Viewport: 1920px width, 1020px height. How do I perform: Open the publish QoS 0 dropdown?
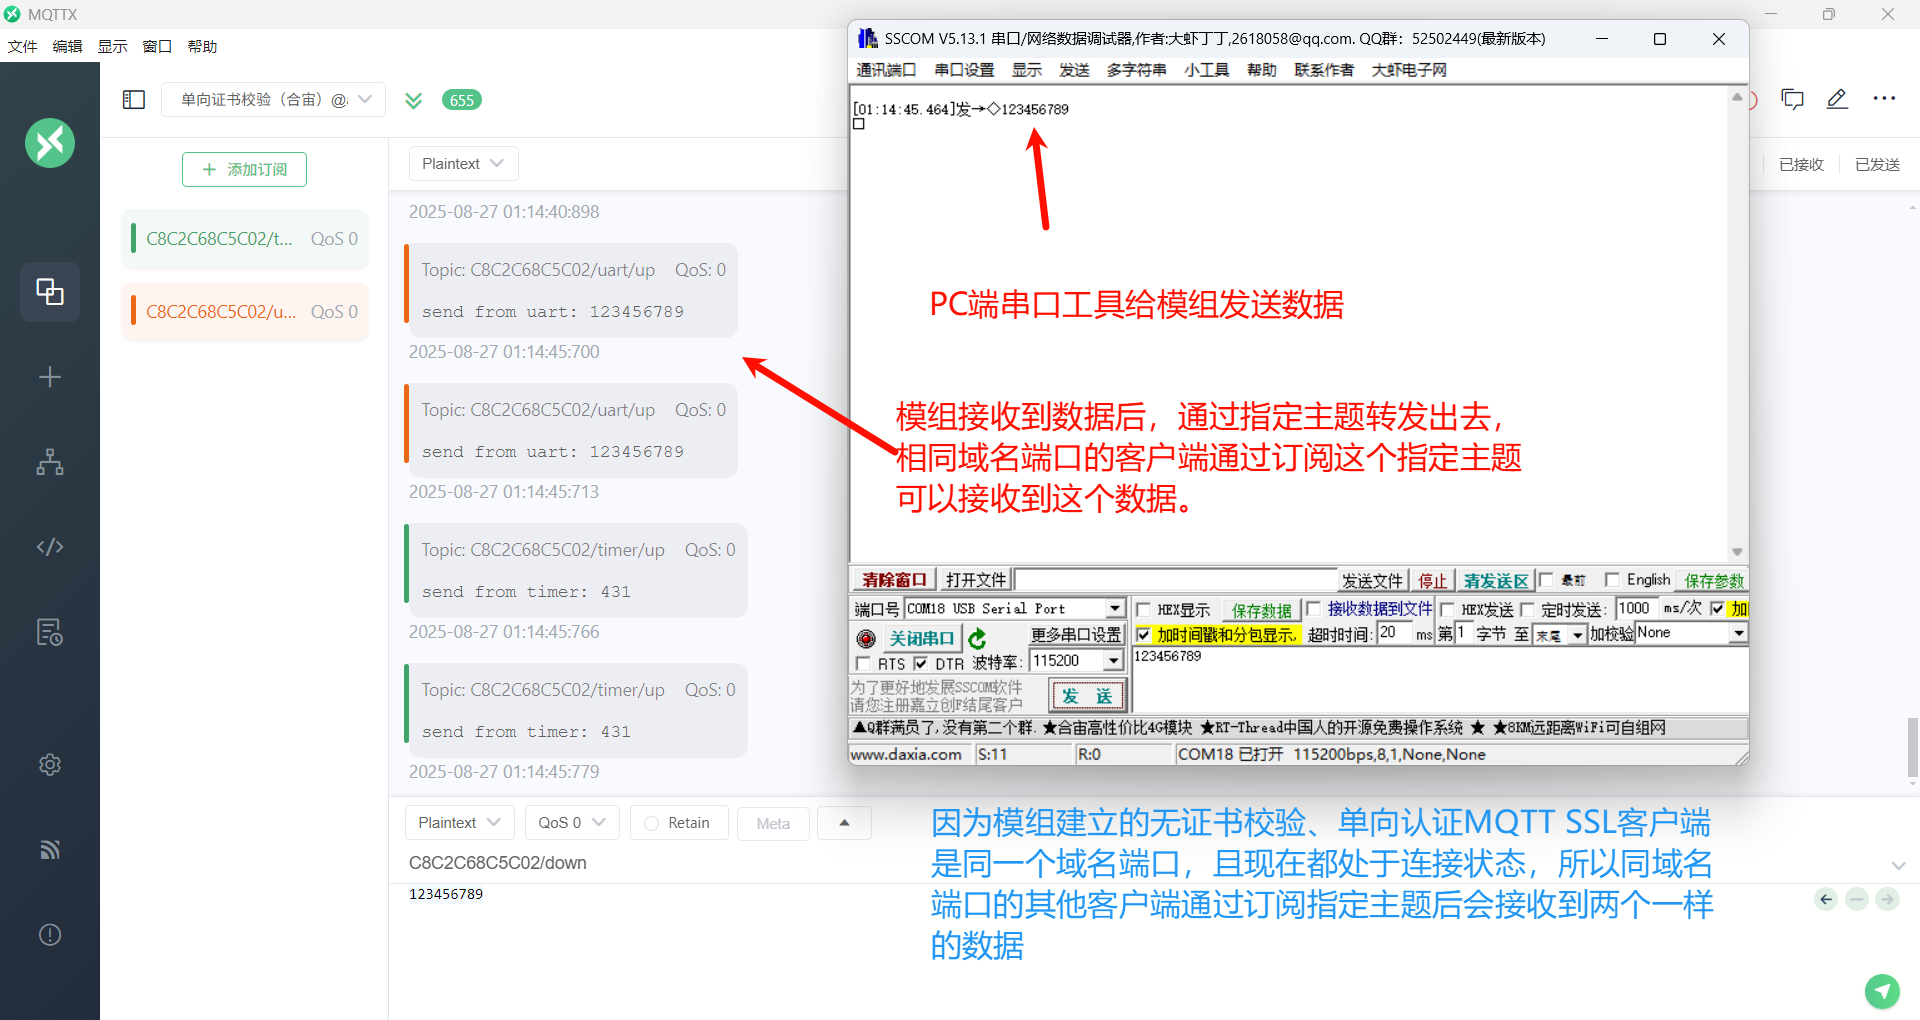(x=572, y=823)
